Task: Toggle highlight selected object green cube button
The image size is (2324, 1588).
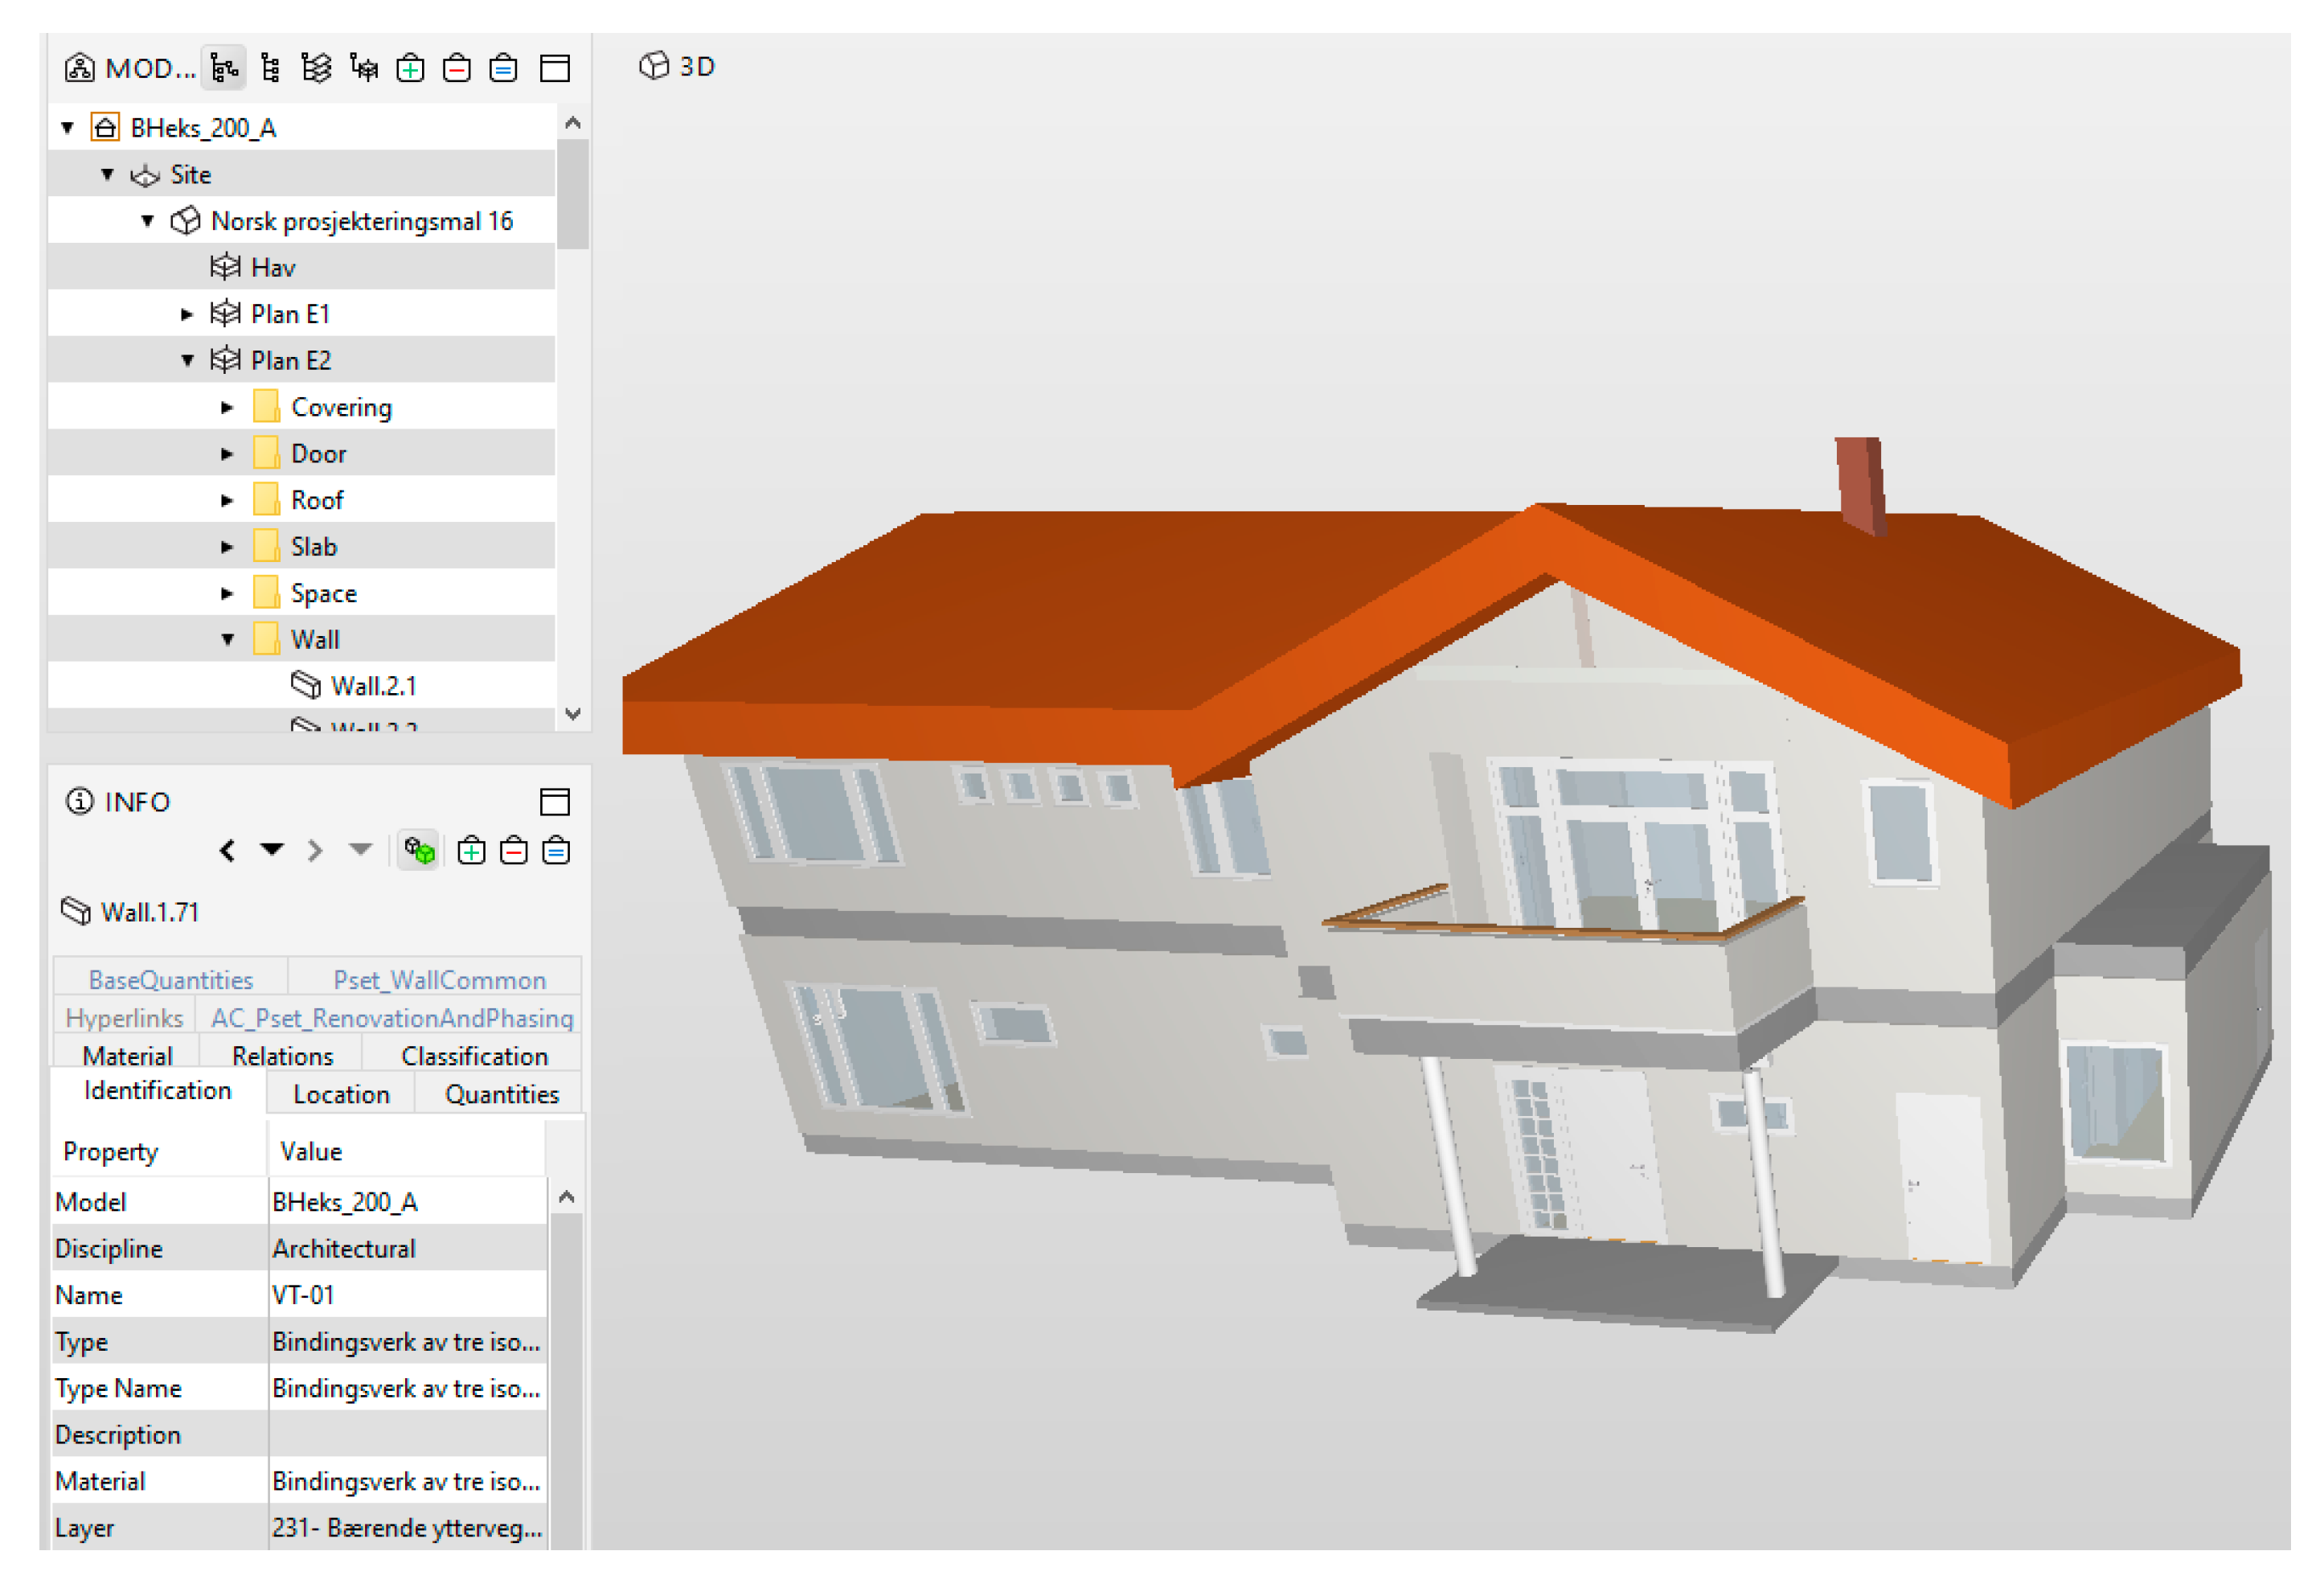Action: click(x=419, y=851)
